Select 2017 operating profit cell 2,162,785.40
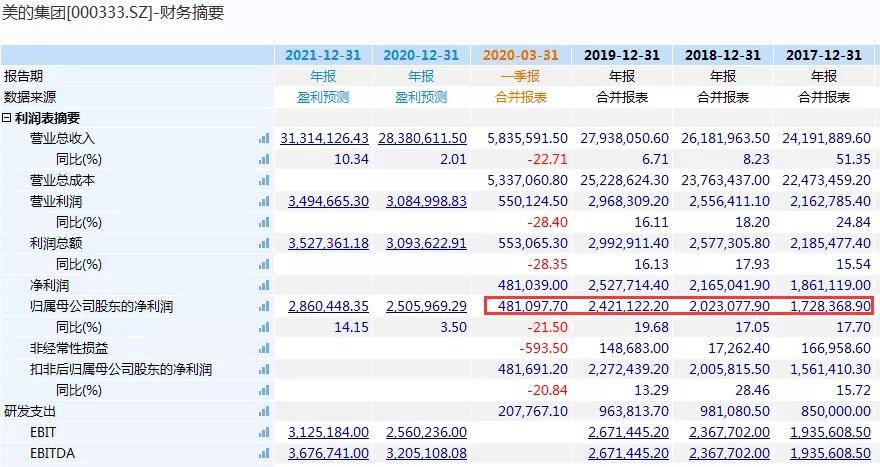Screen dimensions: 880x467 pos(830,201)
